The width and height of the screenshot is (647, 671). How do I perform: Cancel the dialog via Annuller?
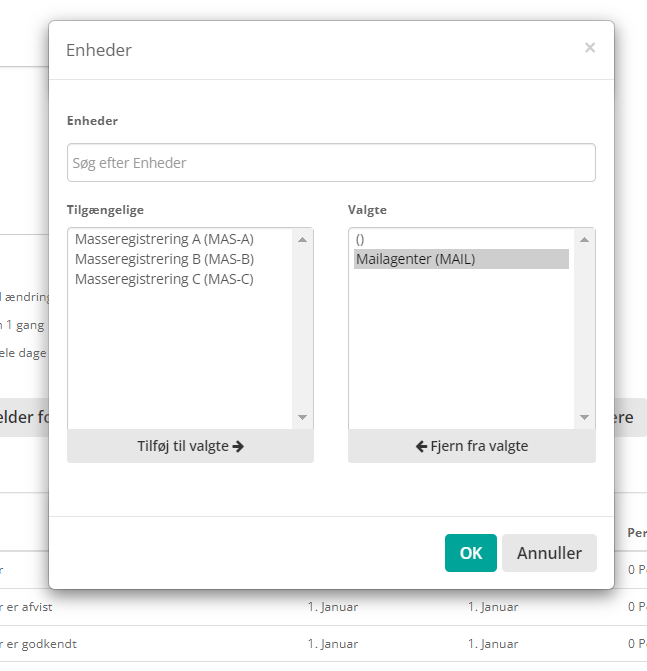(549, 553)
